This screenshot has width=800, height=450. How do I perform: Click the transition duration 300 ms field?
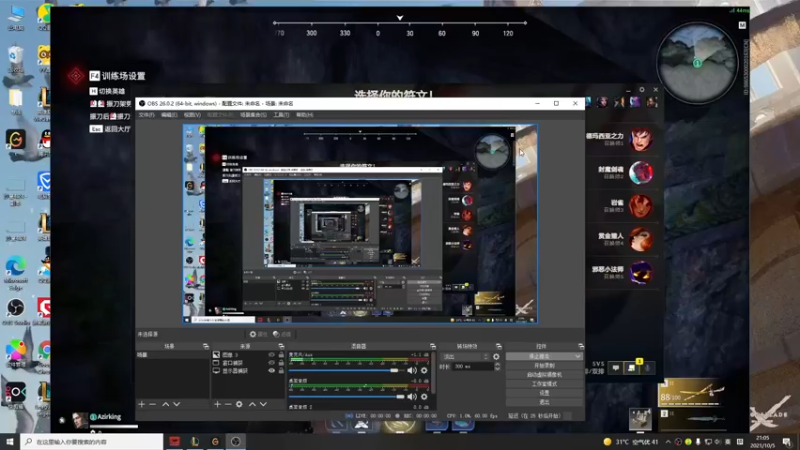472,366
